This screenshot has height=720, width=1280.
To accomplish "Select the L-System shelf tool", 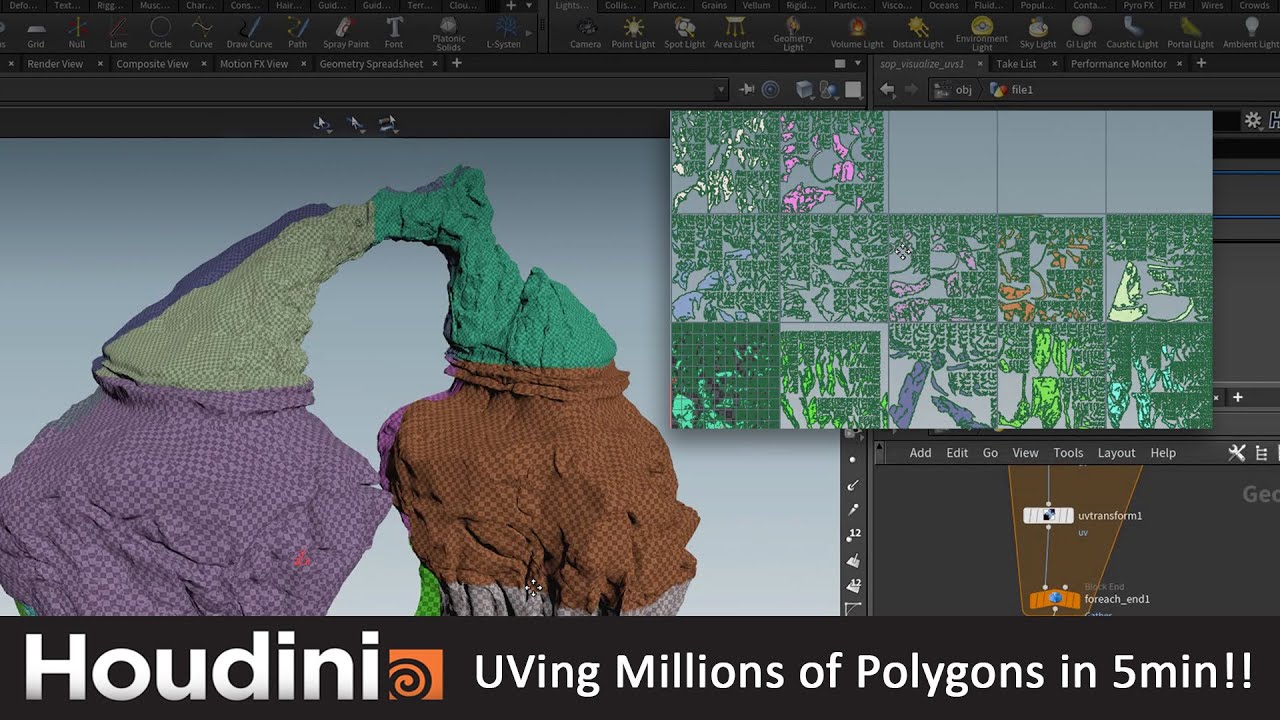I will (503, 33).
